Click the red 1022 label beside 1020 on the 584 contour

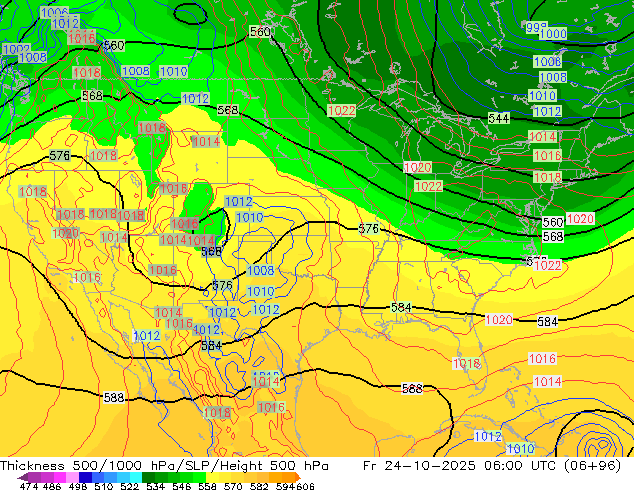548,266
